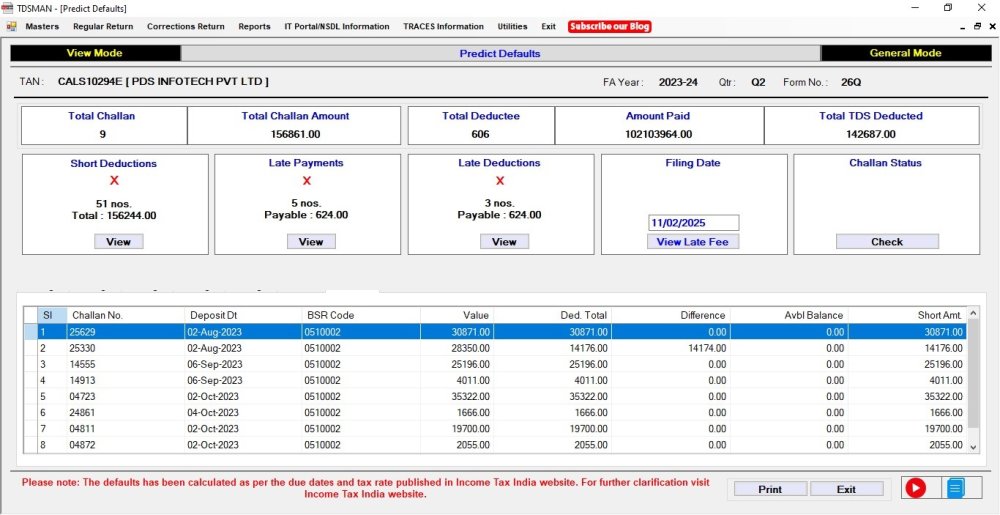This screenshot has width=1000, height=515.
Task: Select challan number 14555 cell
Action: pos(126,364)
